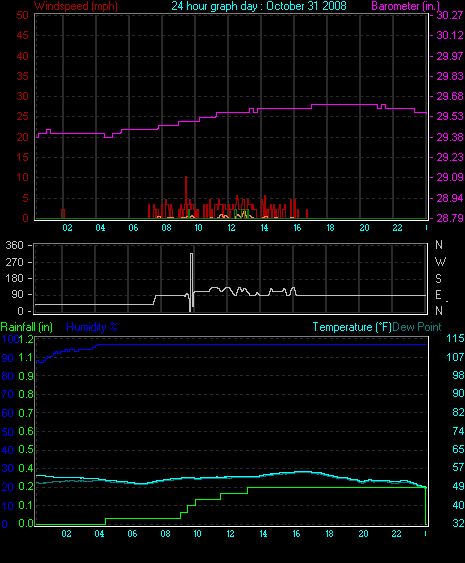Select the barometer value 30.12
This screenshot has width=465, height=563.
coord(450,36)
